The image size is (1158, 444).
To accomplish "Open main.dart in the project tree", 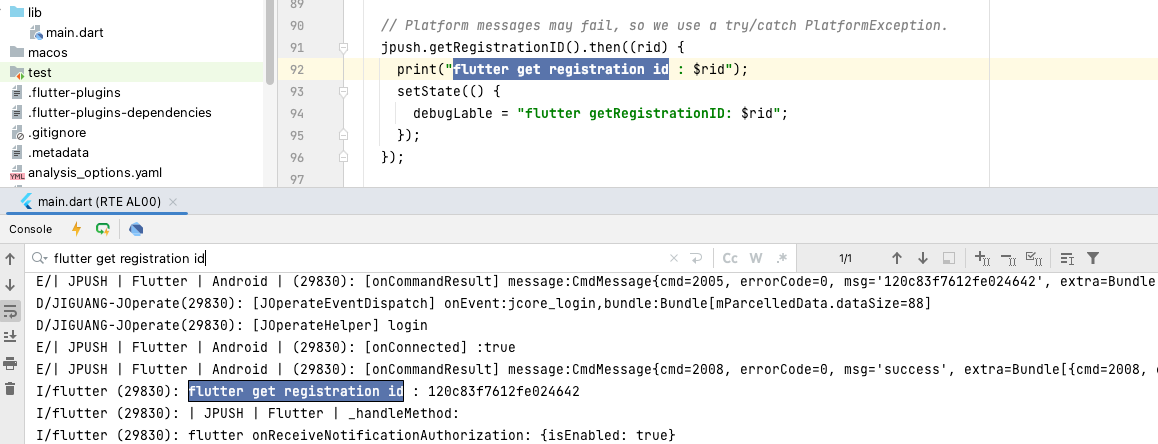I will pos(74,32).
